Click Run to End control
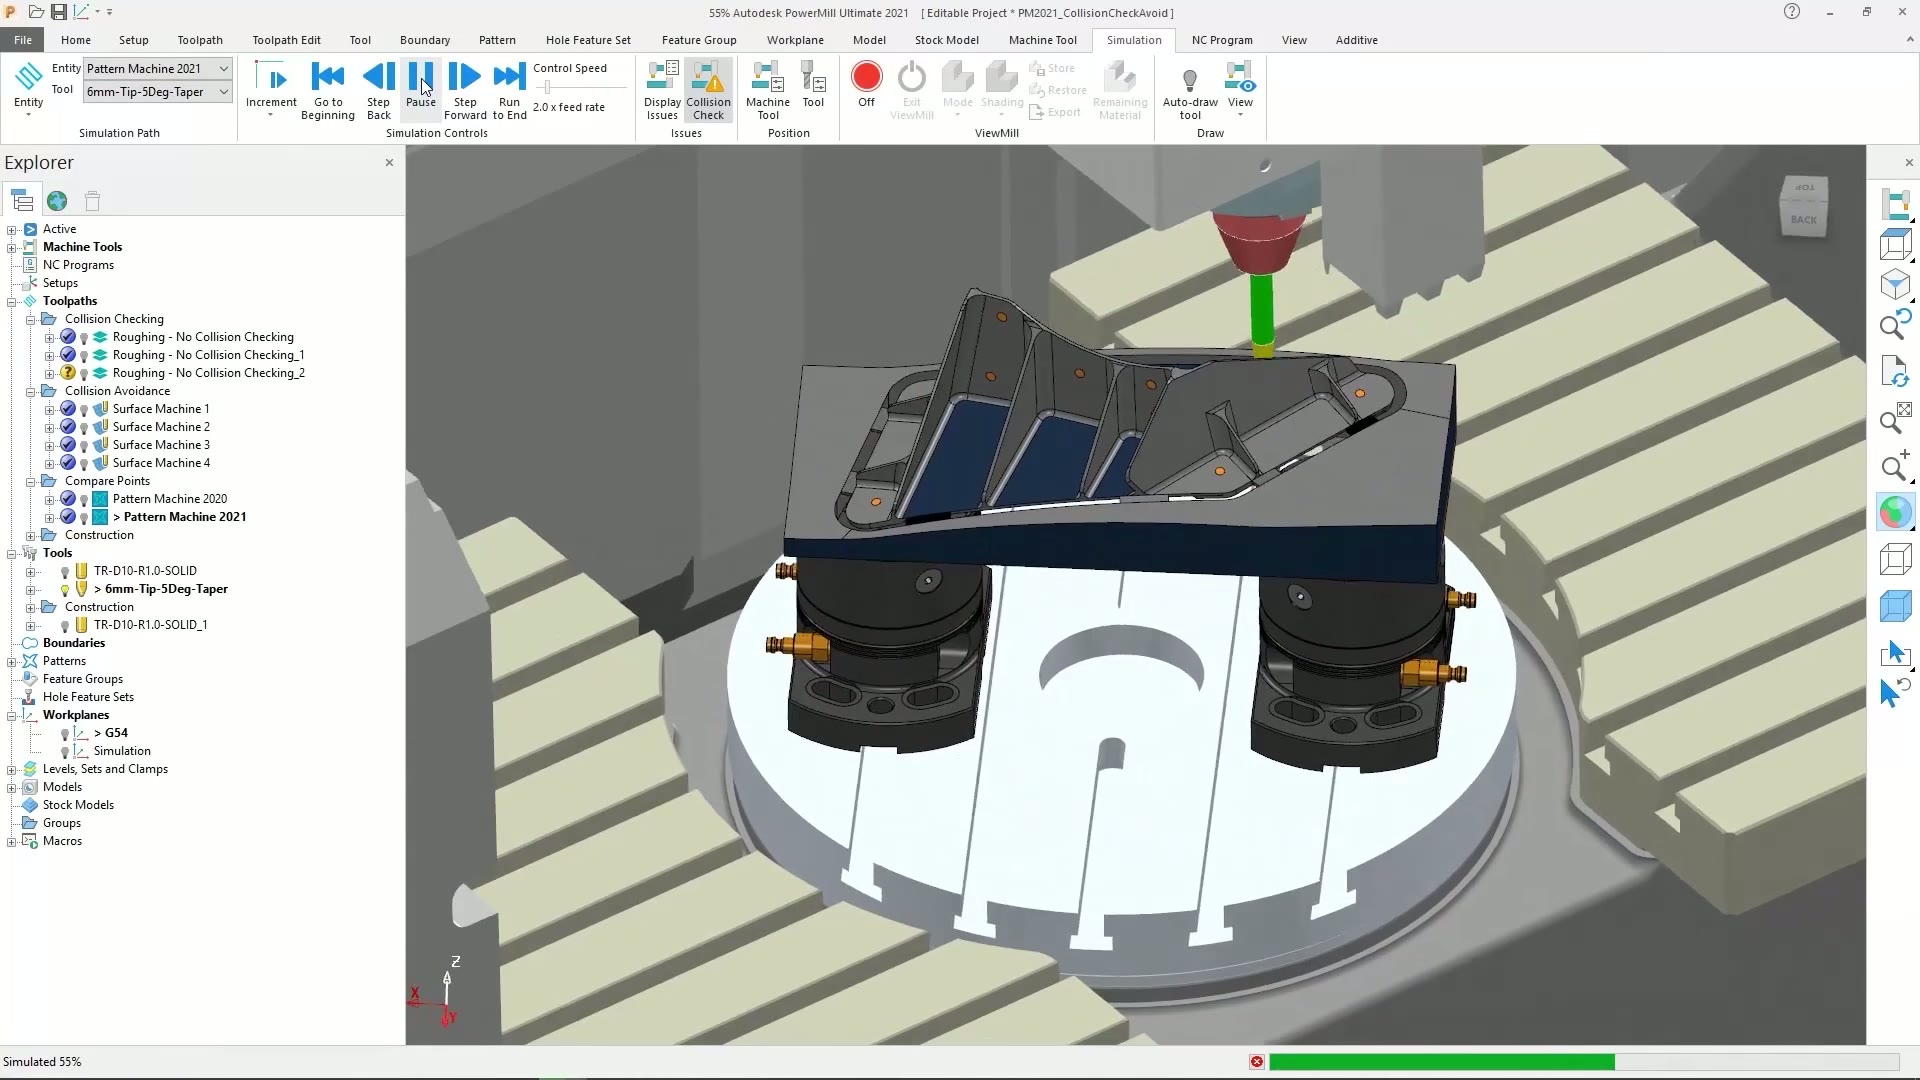The width and height of the screenshot is (1920, 1080). pyautogui.click(x=509, y=90)
